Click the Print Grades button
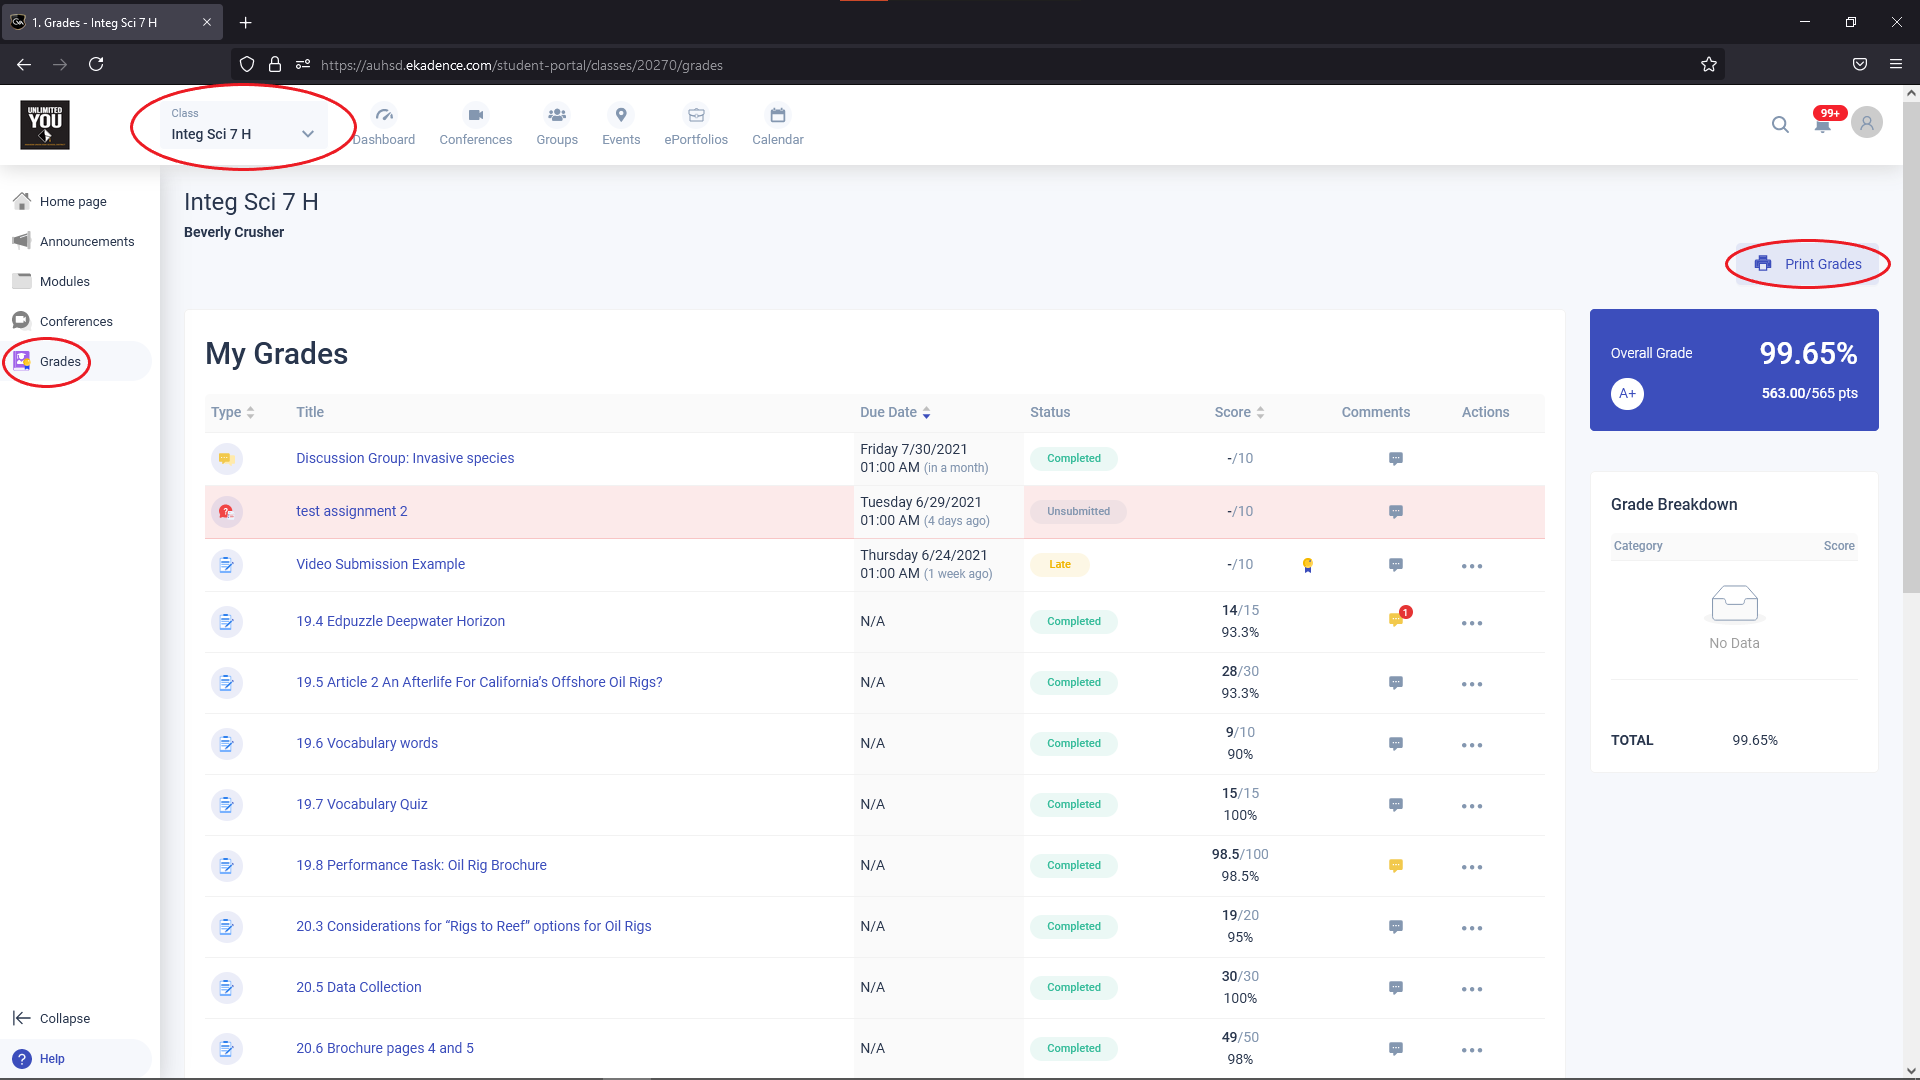This screenshot has height=1080, width=1920. point(1808,264)
